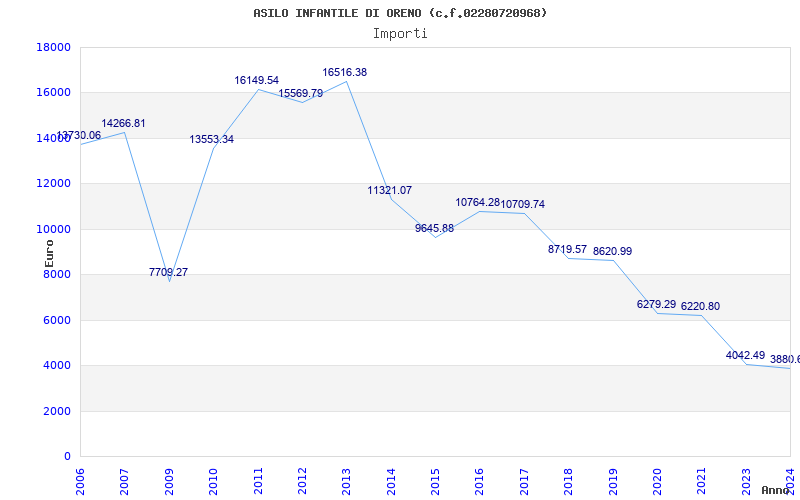Click the 2000 y-axis tick label
Screen dimensions: 800x500
pyautogui.click(x=57, y=411)
